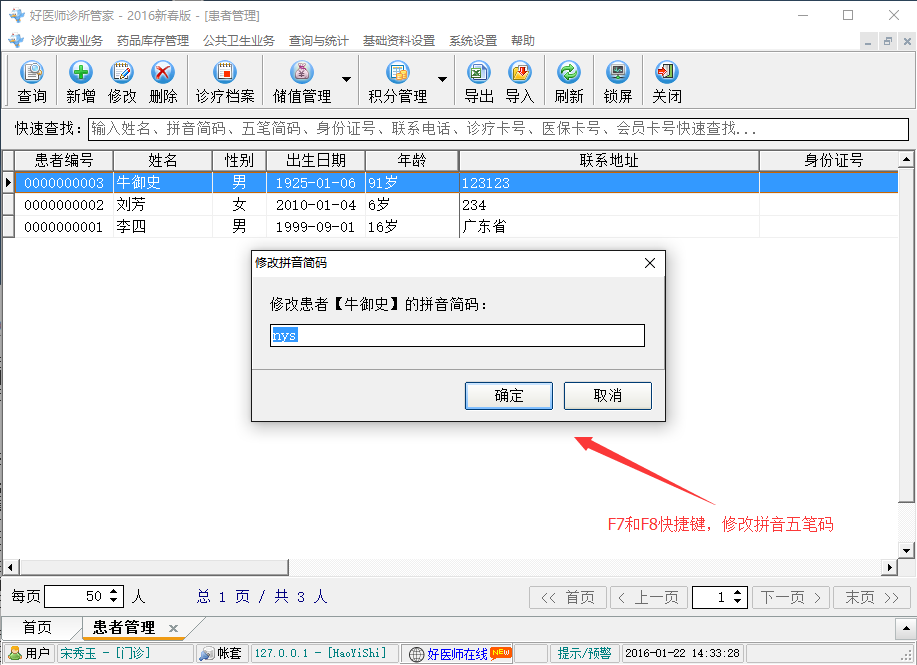
Task: Decrease the page number stepper
Action: coord(737,602)
